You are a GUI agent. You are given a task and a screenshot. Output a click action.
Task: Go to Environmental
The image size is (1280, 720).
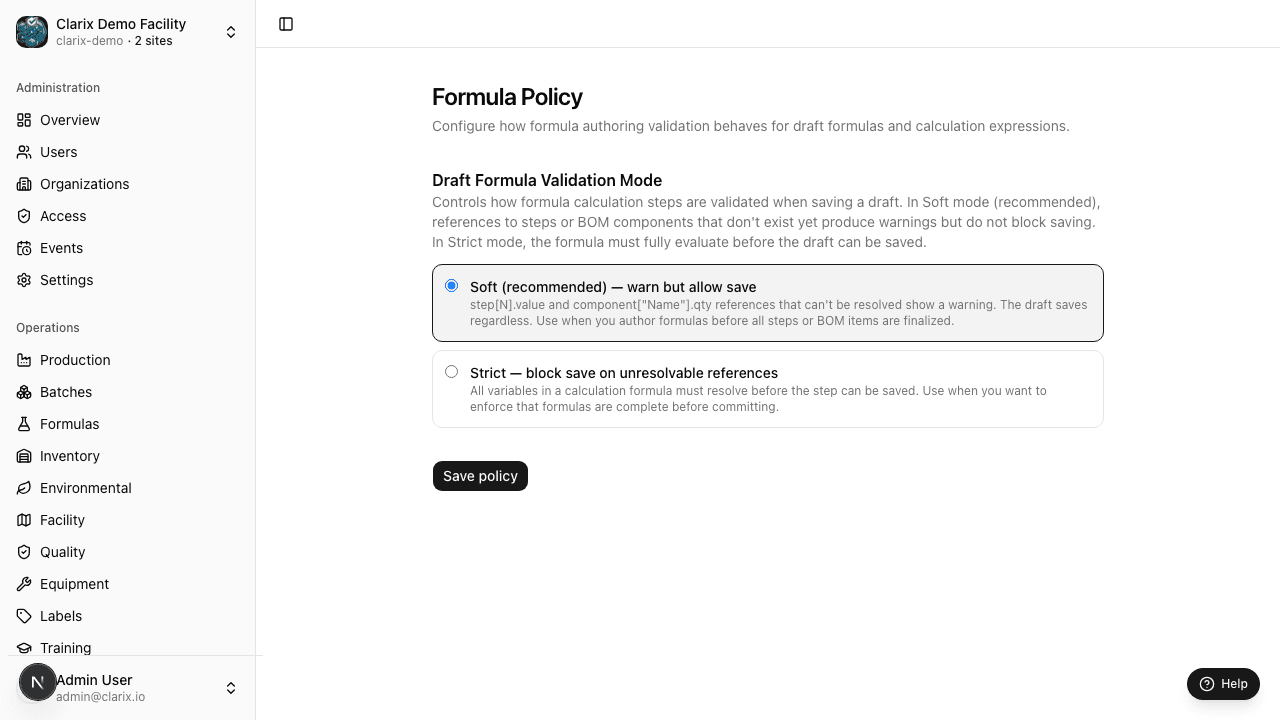click(128, 488)
